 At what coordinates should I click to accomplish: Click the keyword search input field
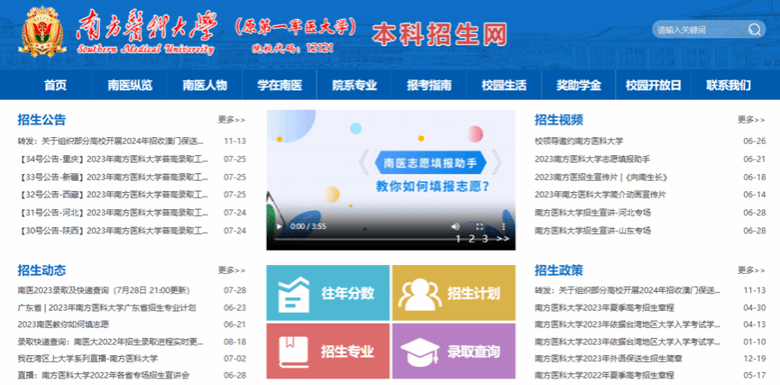coord(699,30)
